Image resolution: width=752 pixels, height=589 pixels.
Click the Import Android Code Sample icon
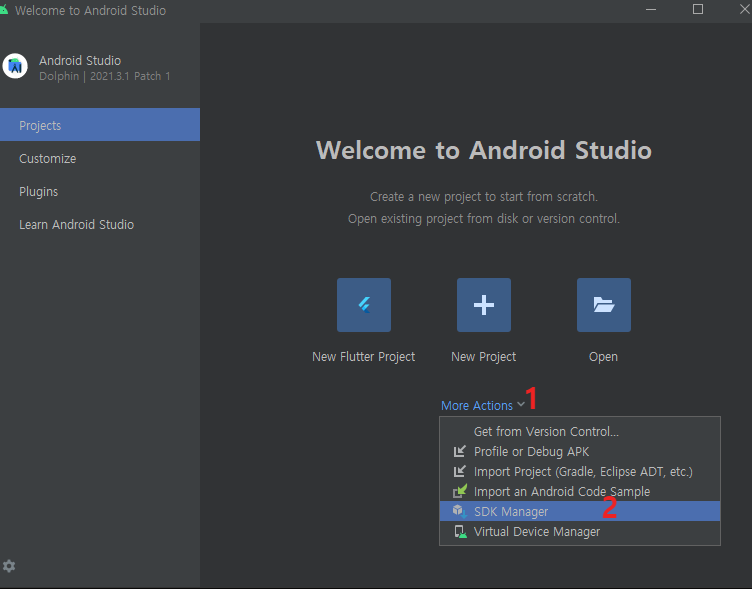coord(460,491)
